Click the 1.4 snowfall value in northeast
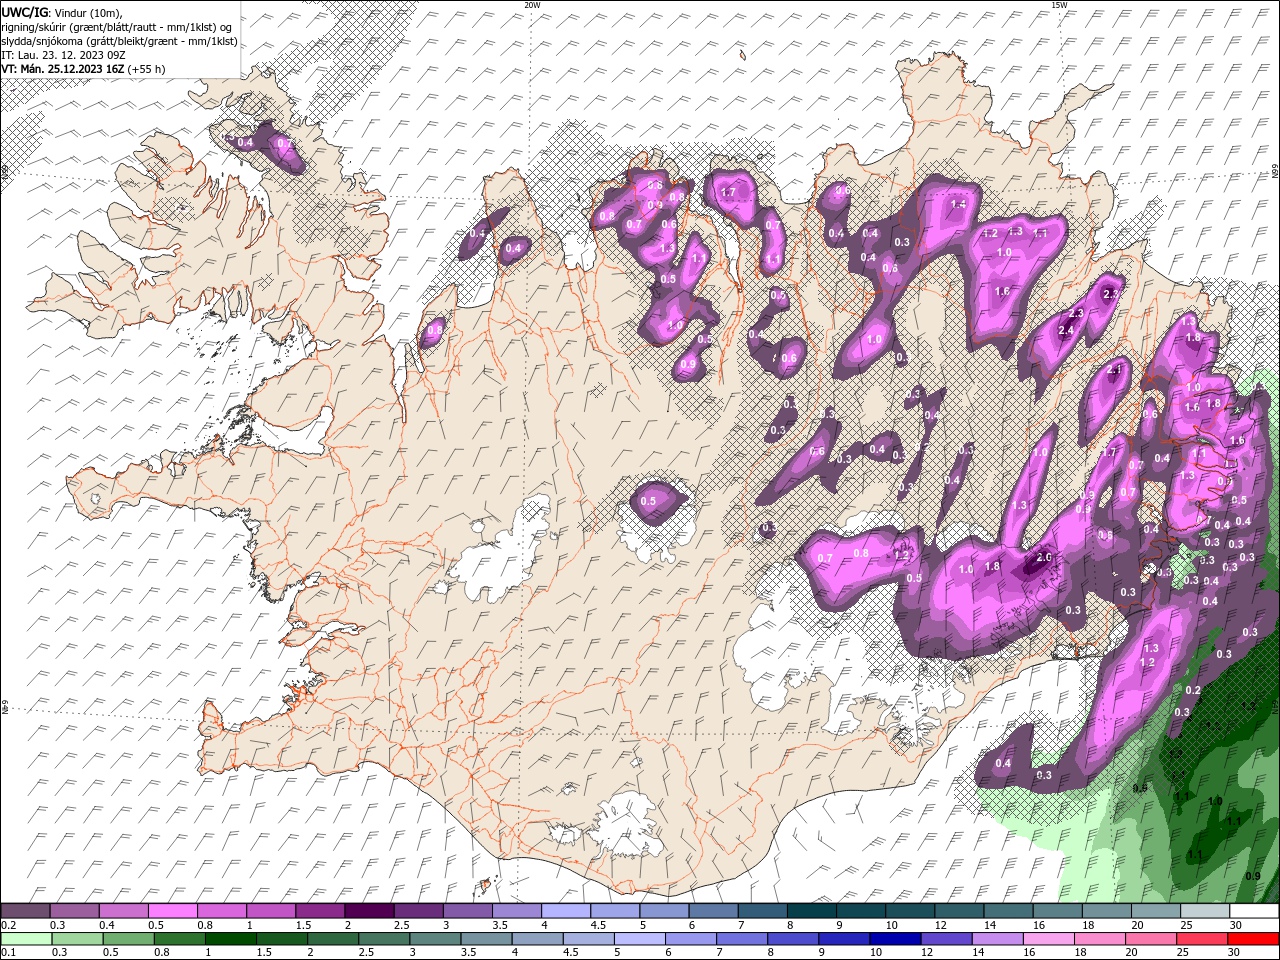Image resolution: width=1280 pixels, height=960 pixels. pyautogui.click(x=958, y=203)
